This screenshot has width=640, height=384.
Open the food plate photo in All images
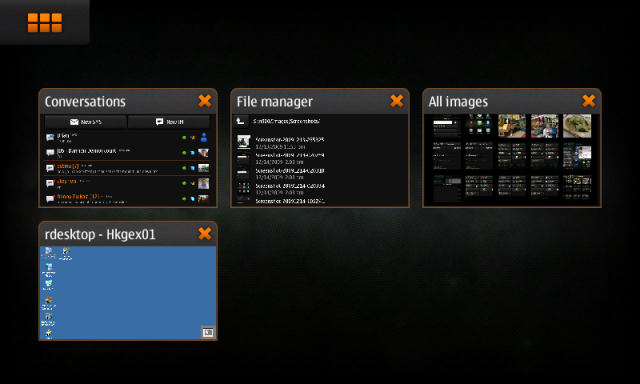(577, 126)
